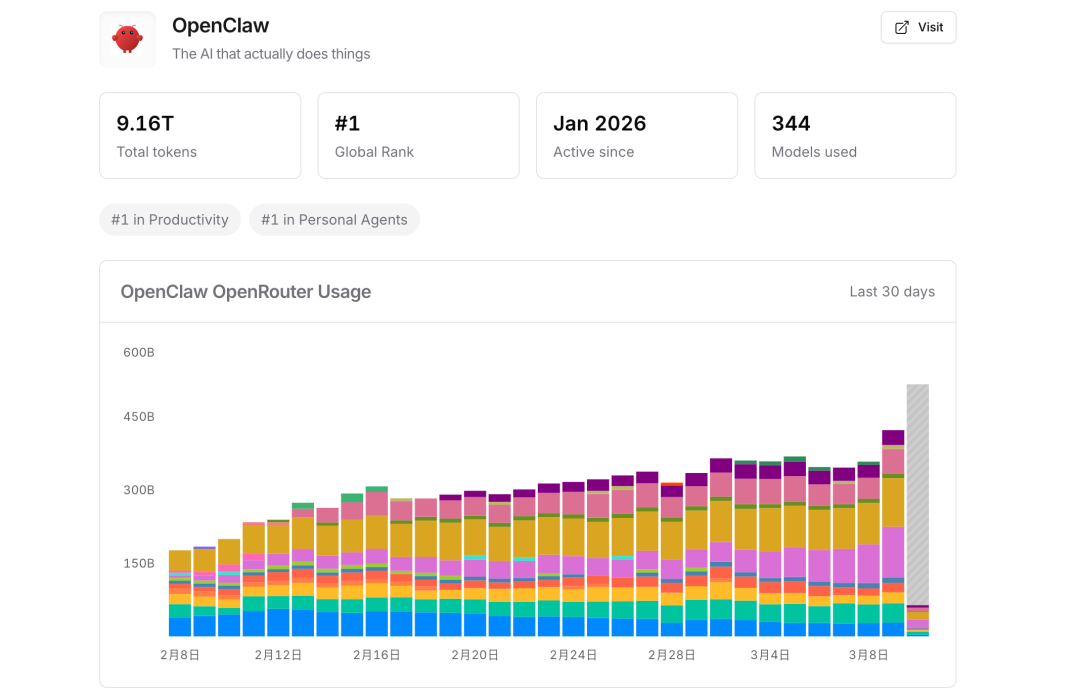Click the gray hatched projected bar
Viewport: 1080px width, 691px height.
point(917,490)
